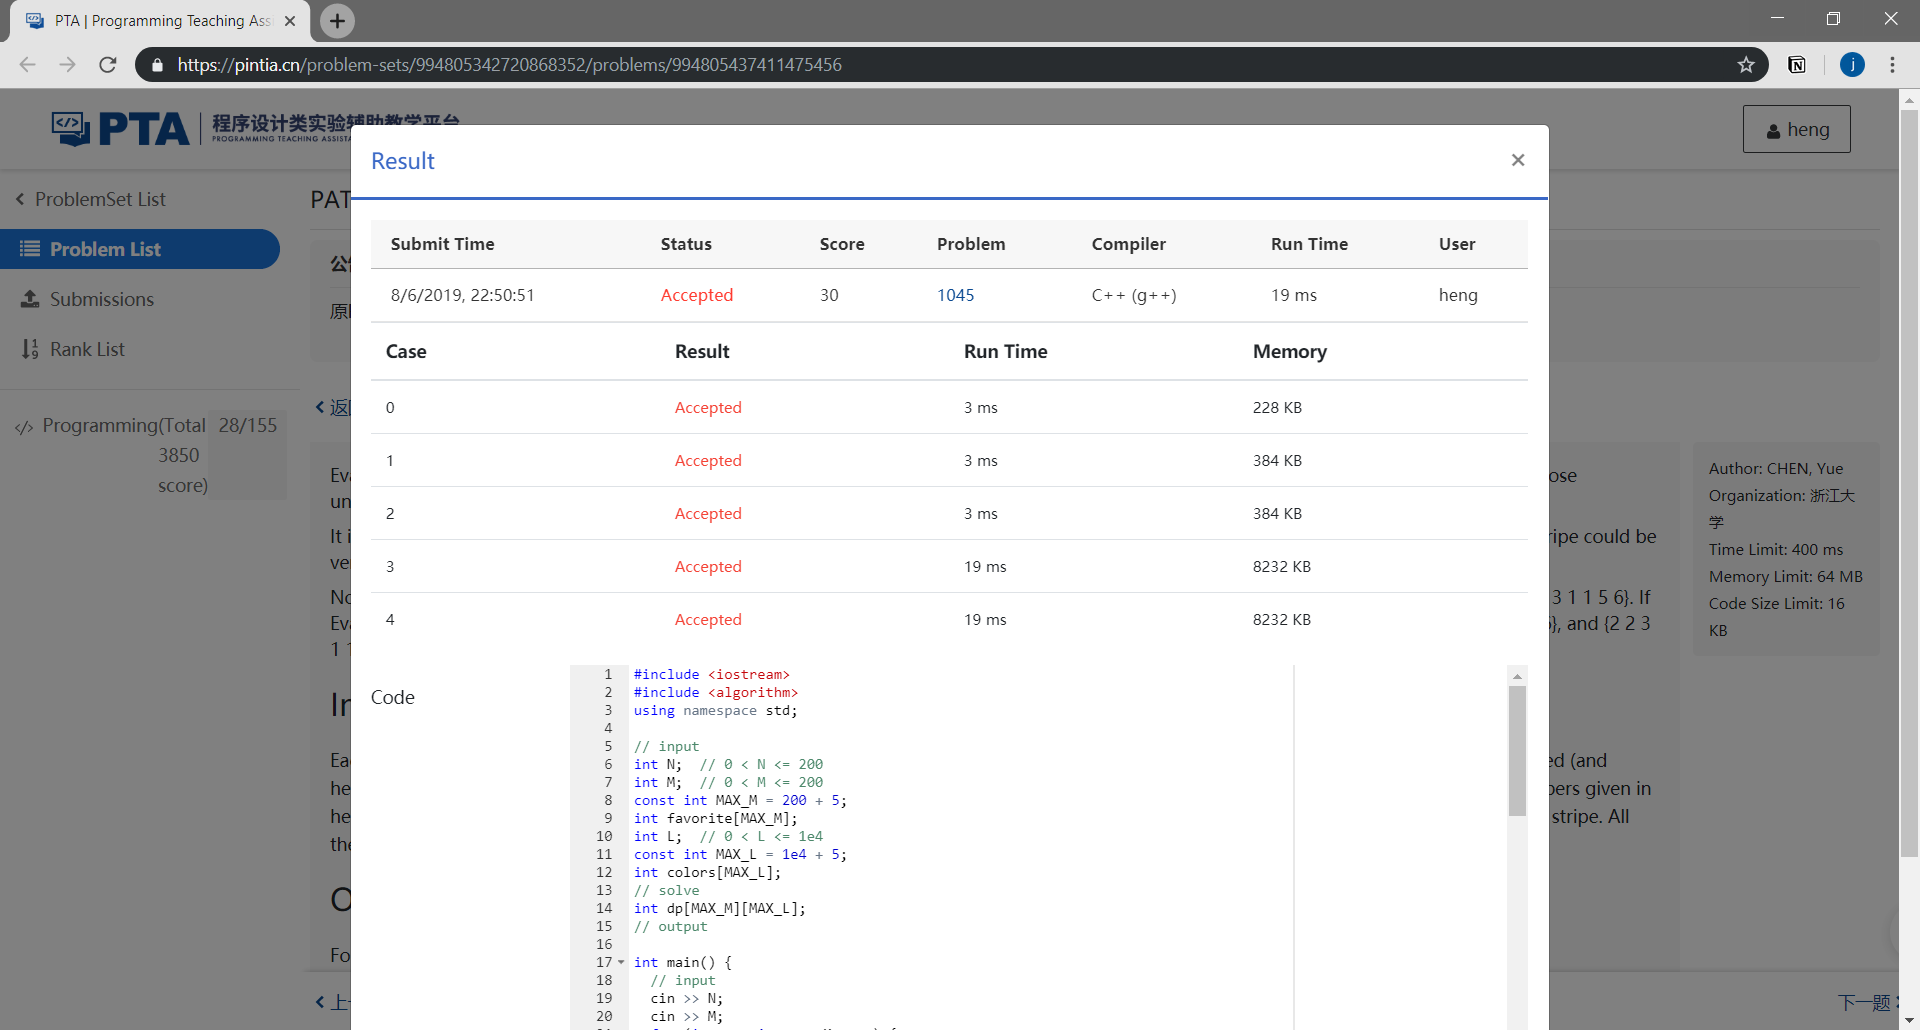
Task: Close the PTA browser tab
Action: tap(290, 21)
